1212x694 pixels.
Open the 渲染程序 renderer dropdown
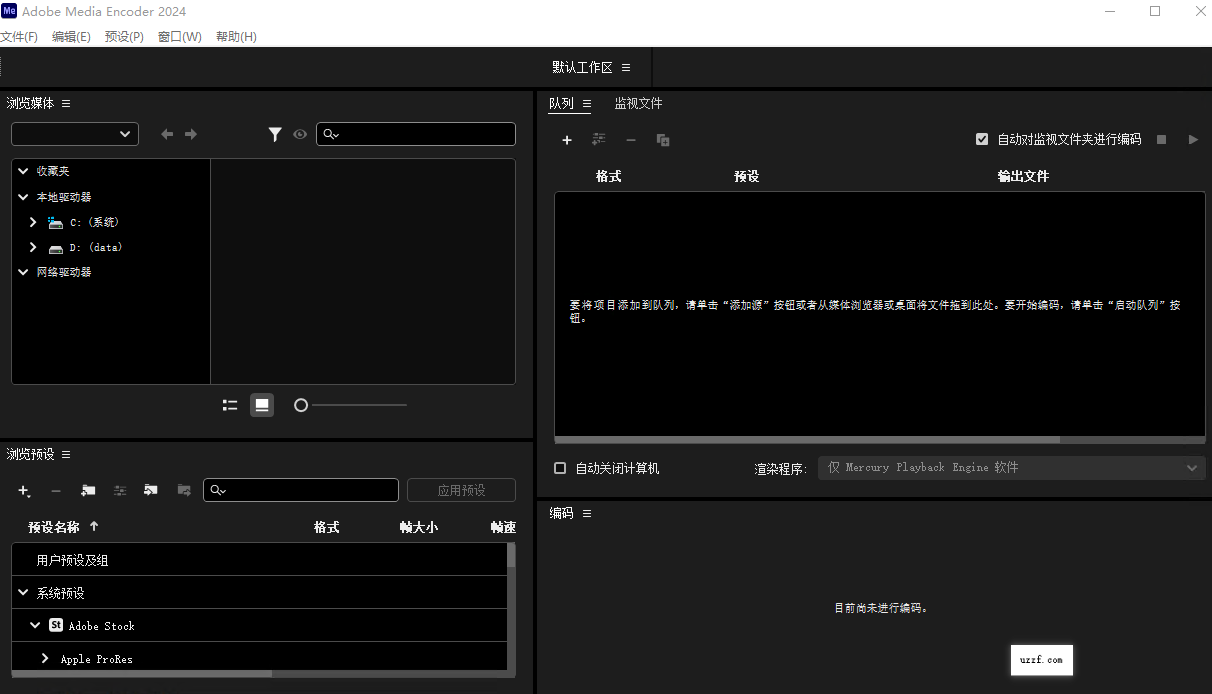[x=1192, y=467]
